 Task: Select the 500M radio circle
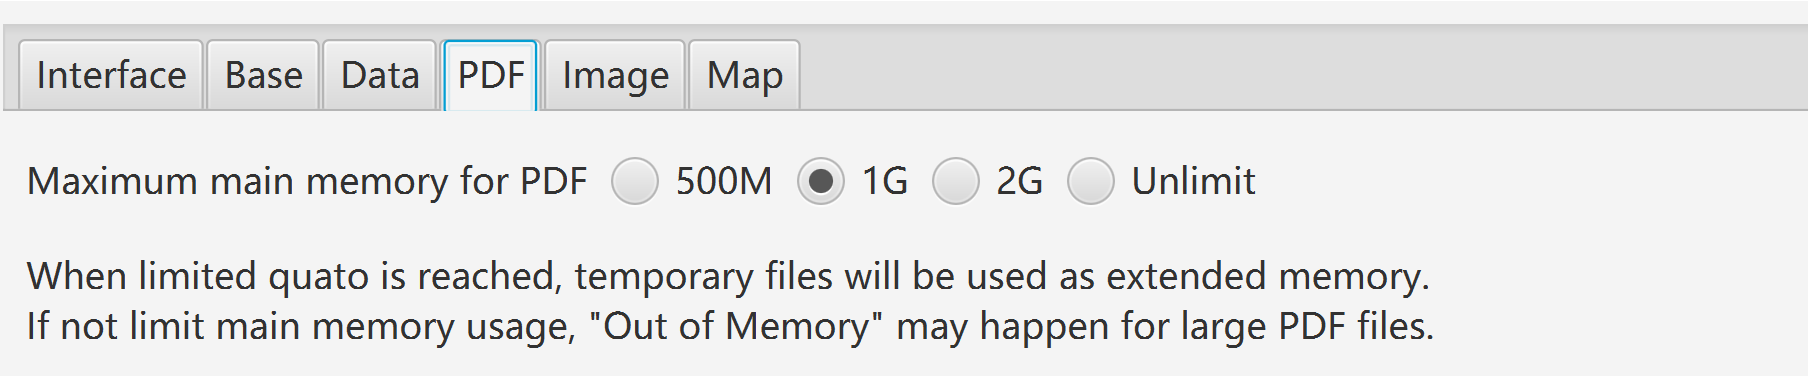point(635,181)
